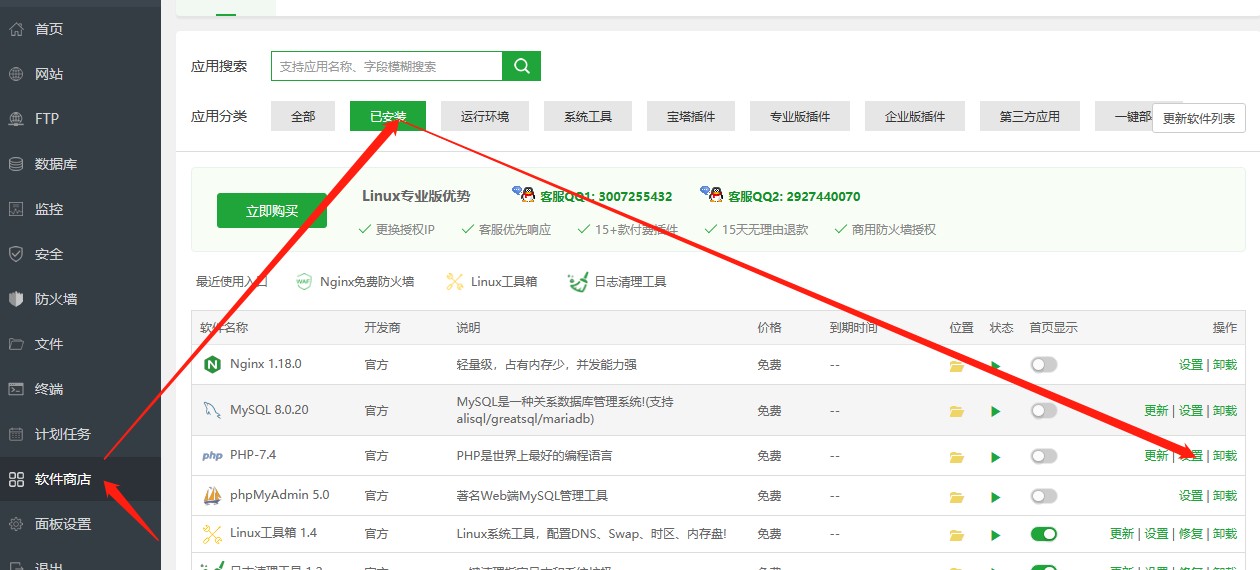The image size is (1260, 570).
Task: Open the PHP-7.4 folder location icon
Action: pos(957,457)
